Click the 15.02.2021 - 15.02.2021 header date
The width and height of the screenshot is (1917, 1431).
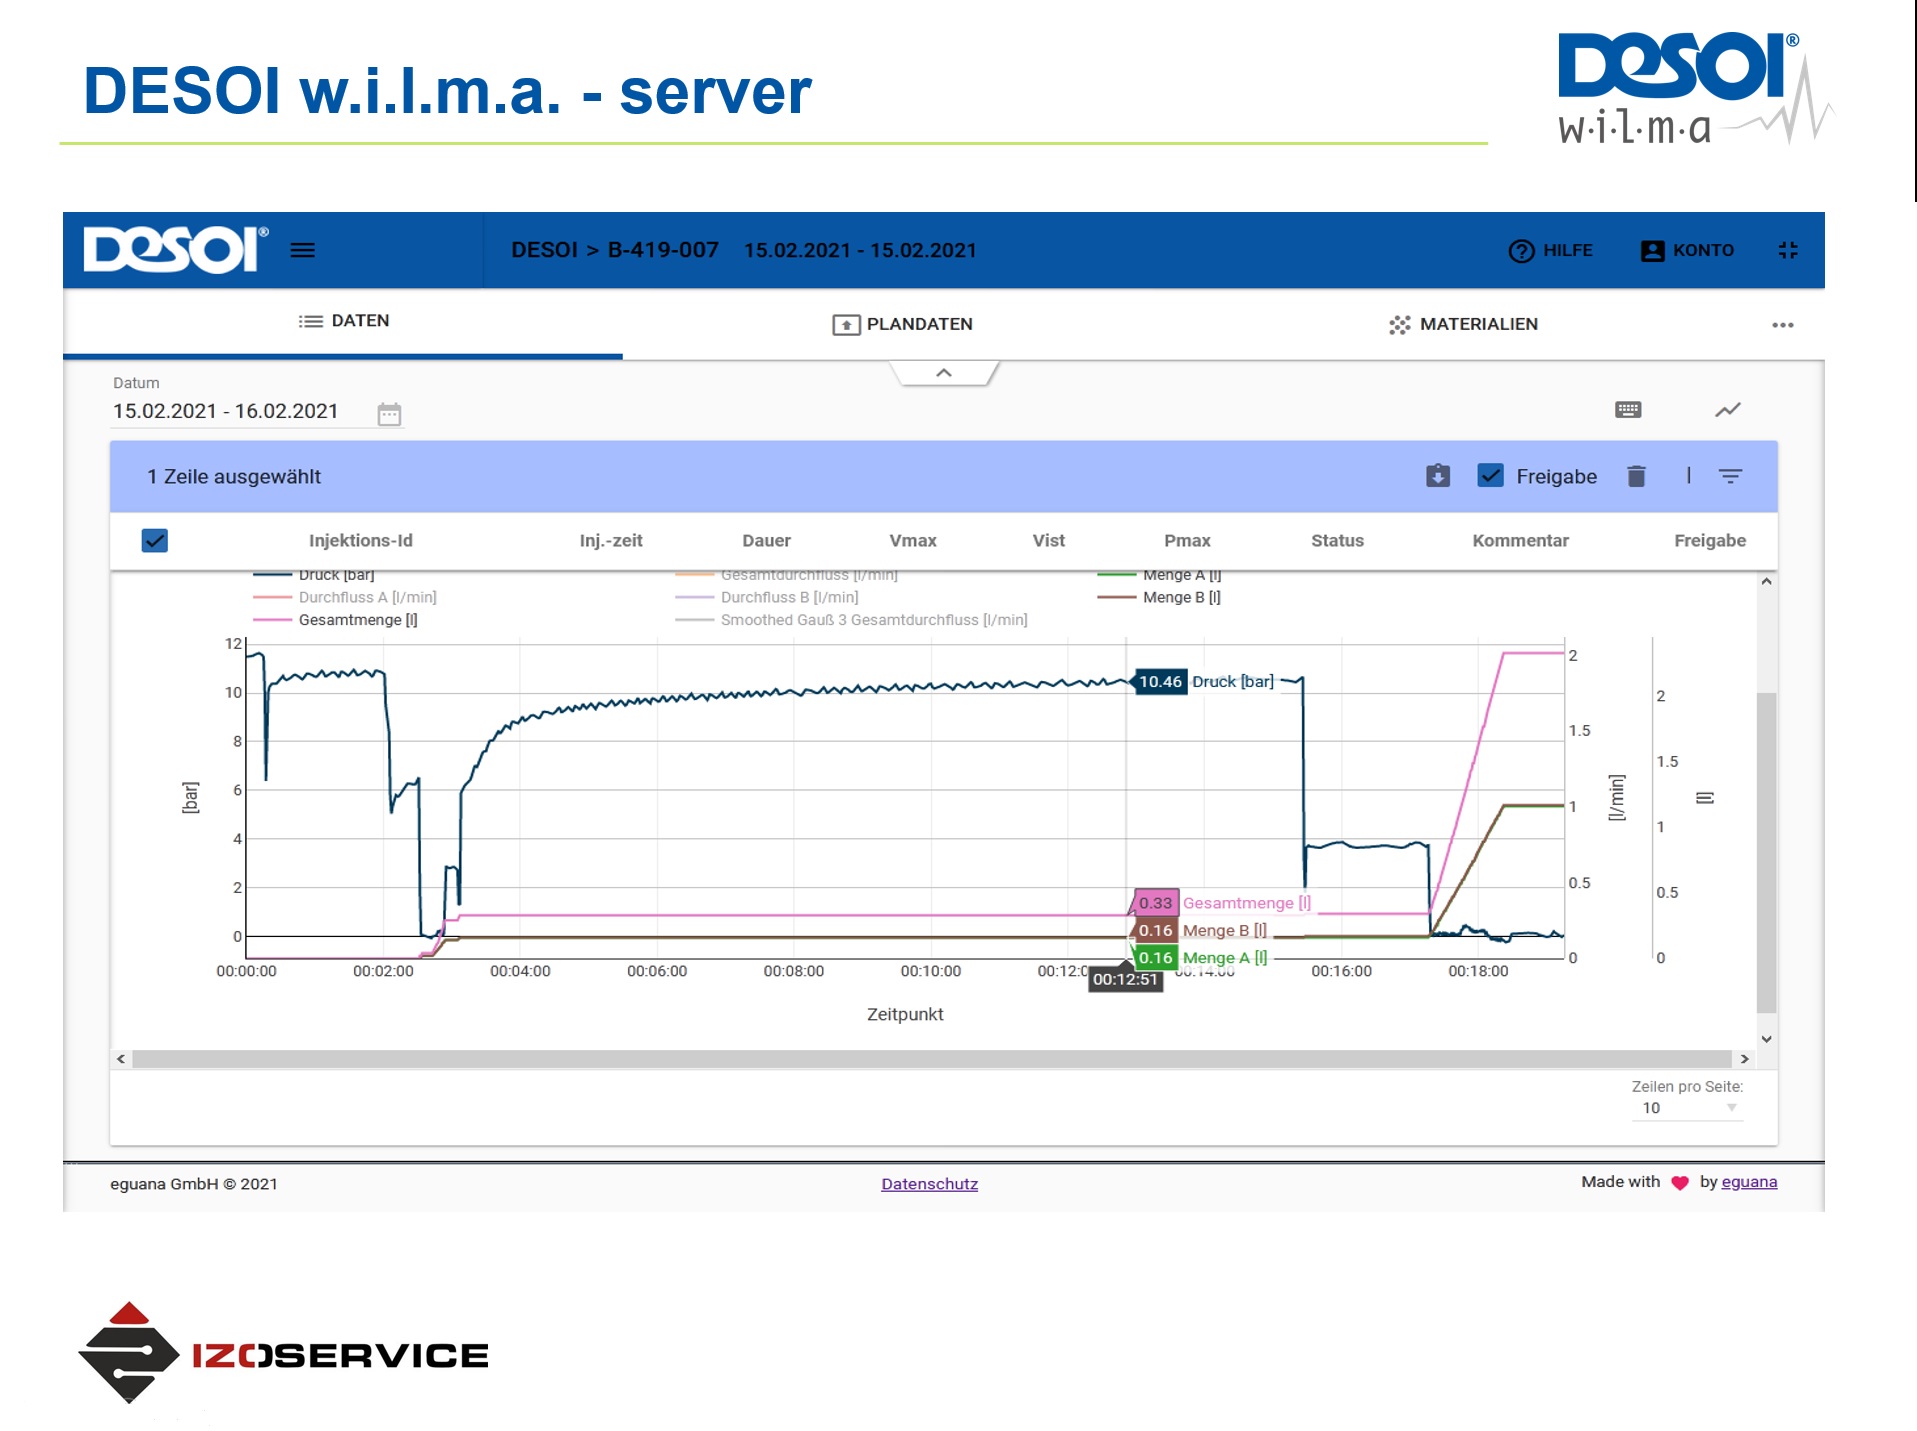tap(860, 250)
